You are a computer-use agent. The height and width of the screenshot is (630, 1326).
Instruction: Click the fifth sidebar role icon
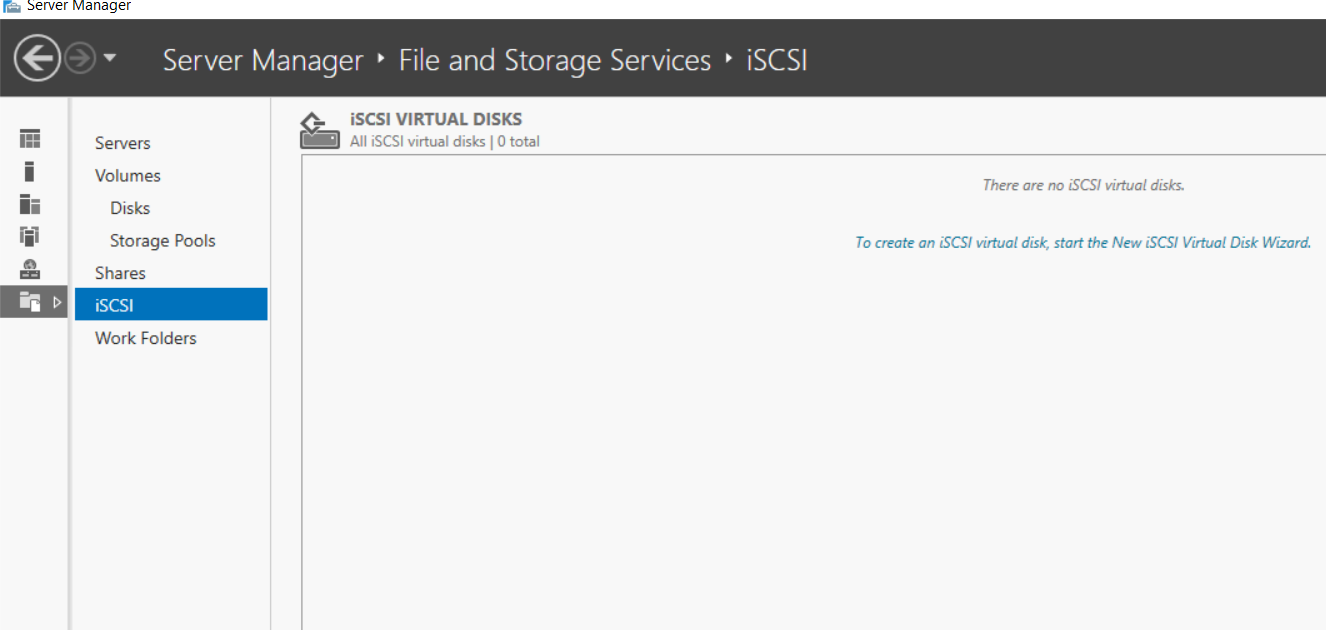30,268
